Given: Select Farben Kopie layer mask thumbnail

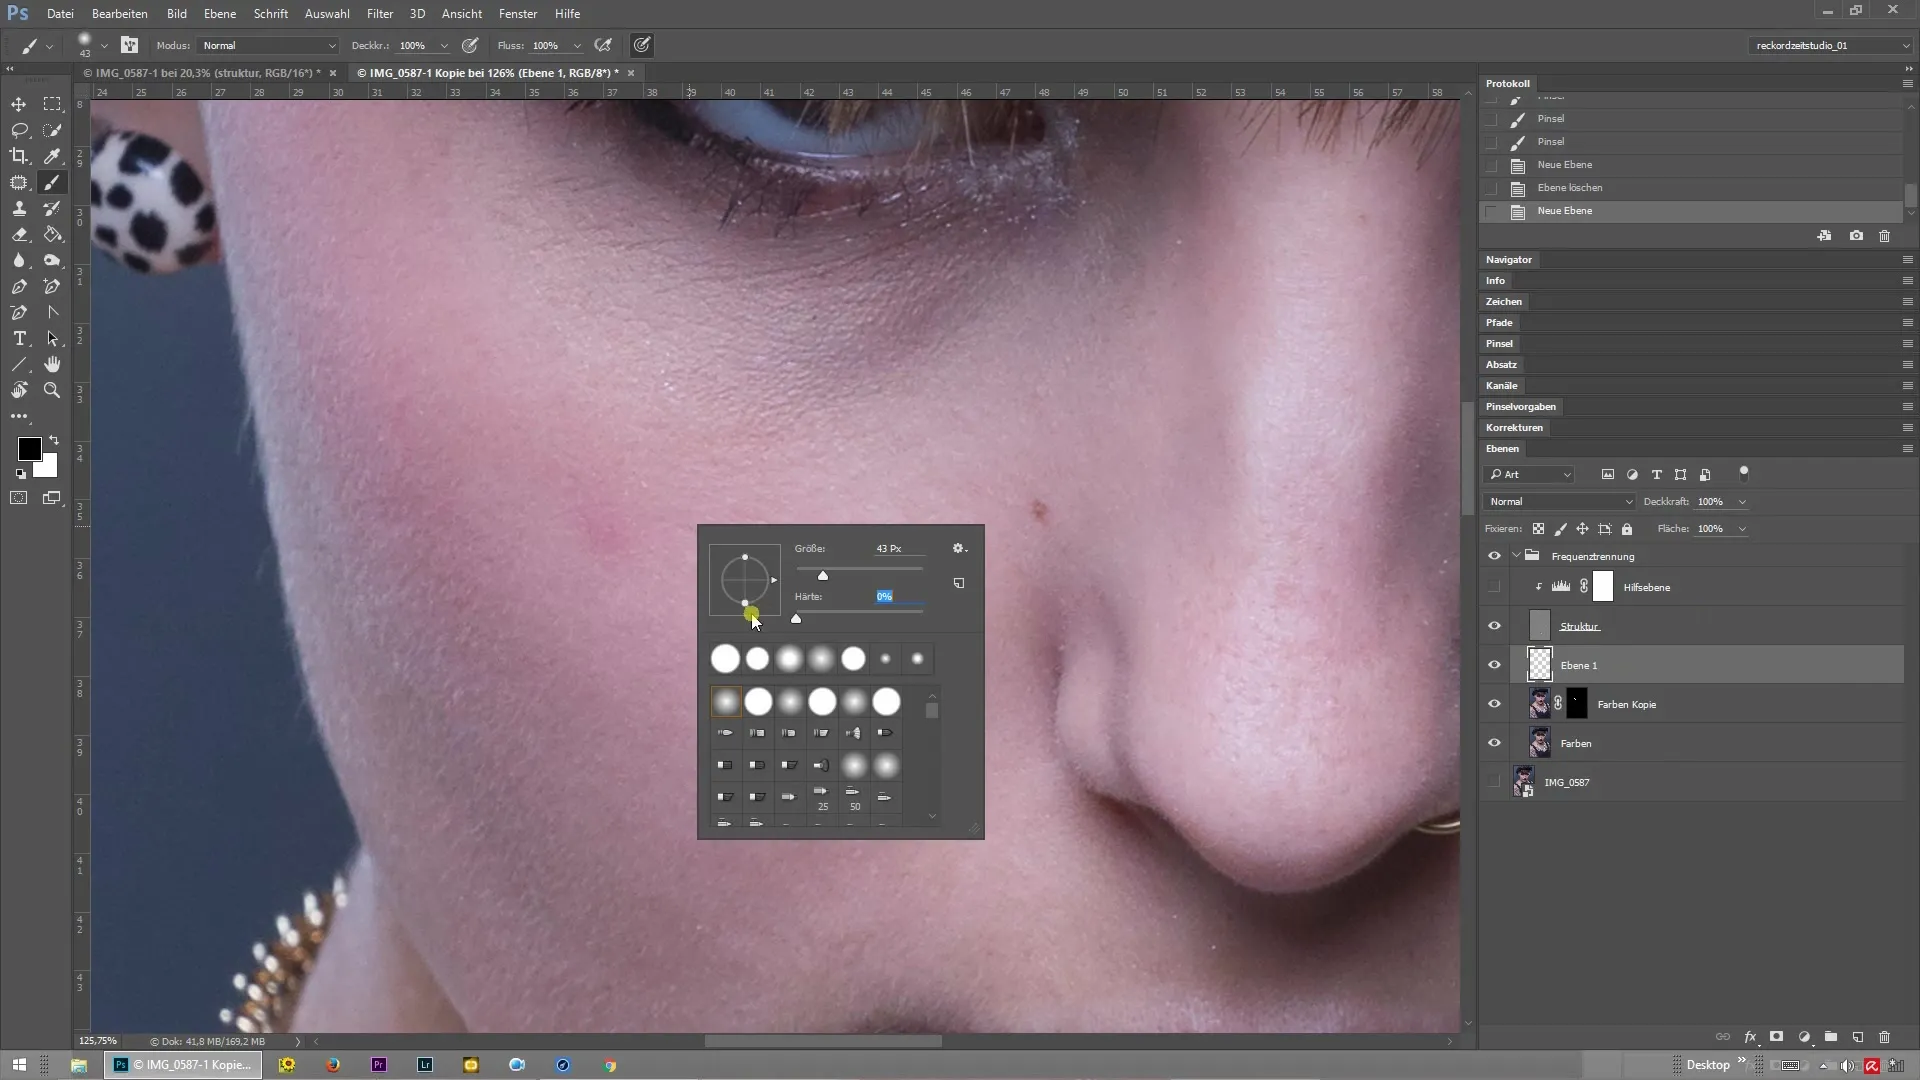Looking at the screenshot, I should point(1577,704).
